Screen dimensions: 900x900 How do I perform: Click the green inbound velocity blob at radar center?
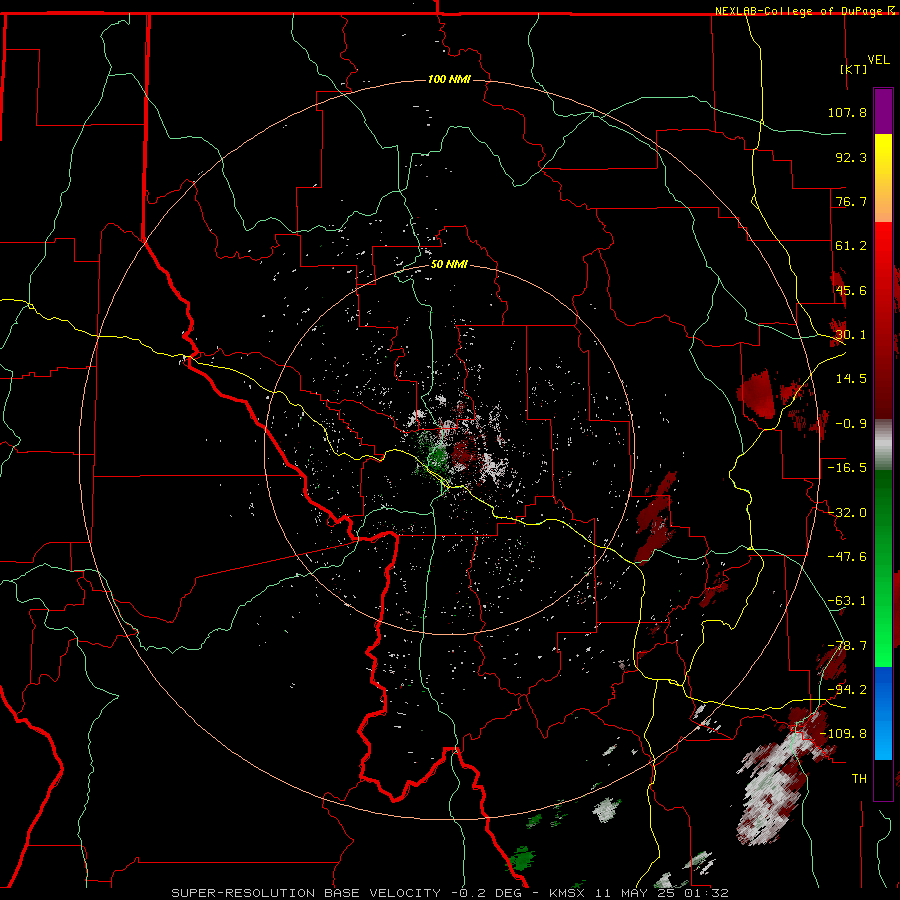pos(437,457)
